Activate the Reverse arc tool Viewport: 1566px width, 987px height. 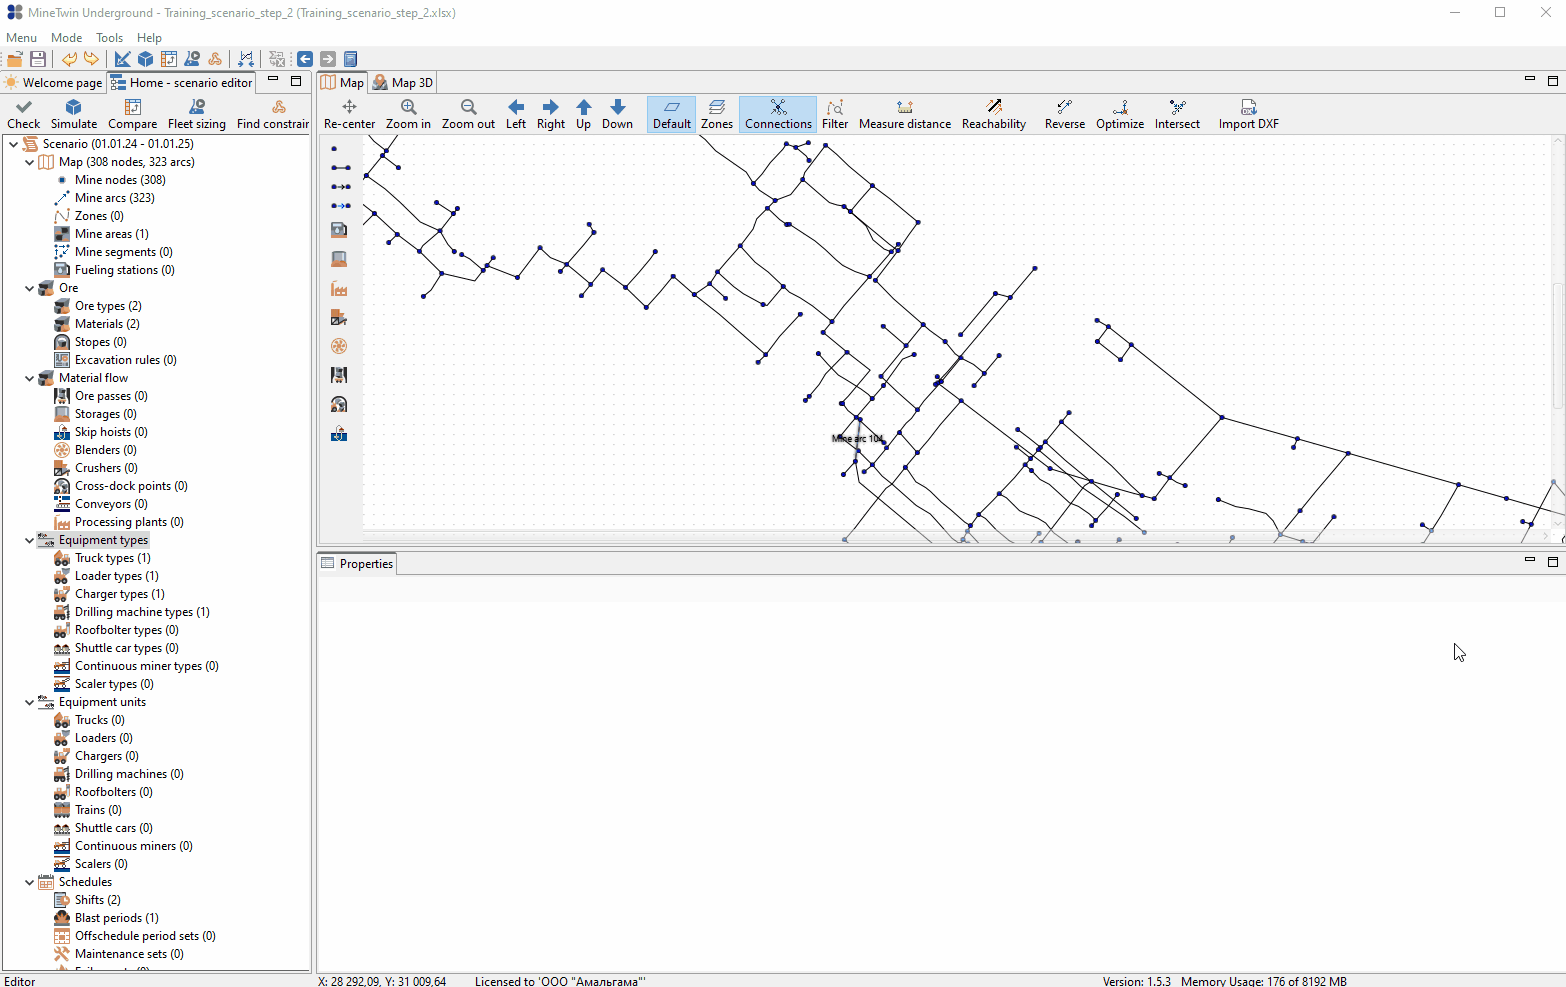click(1065, 114)
